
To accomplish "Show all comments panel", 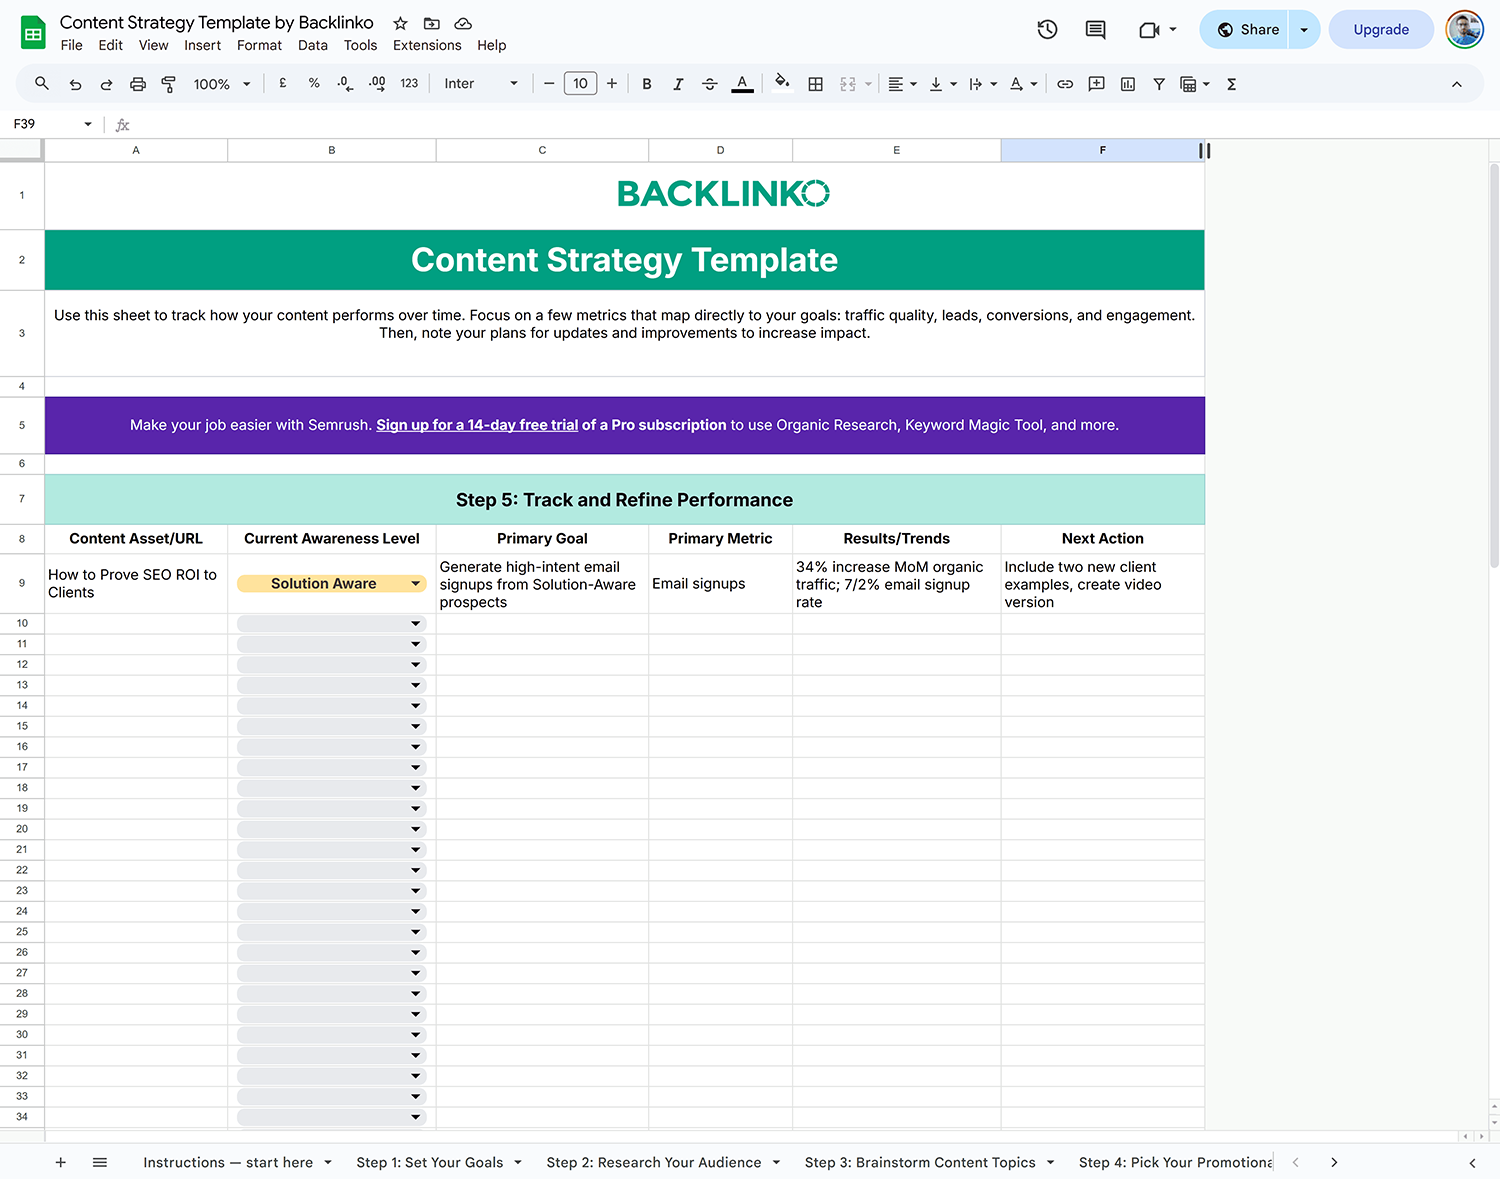I will [1096, 30].
